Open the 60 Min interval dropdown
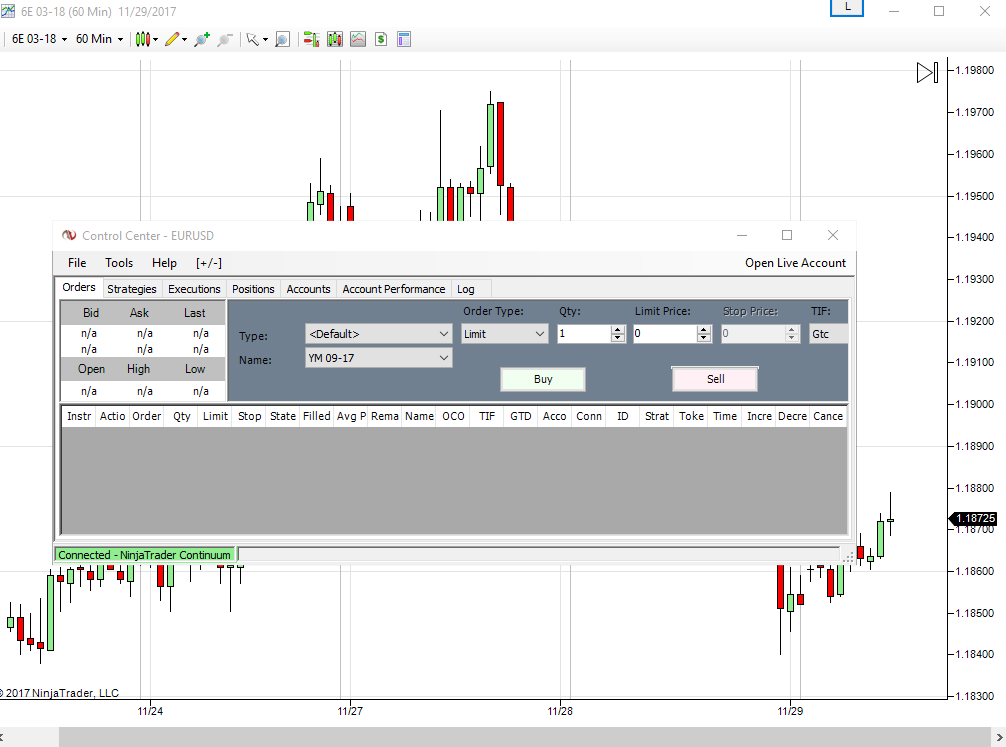The height and width of the screenshot is (747, 1006). tap(99, 39)
